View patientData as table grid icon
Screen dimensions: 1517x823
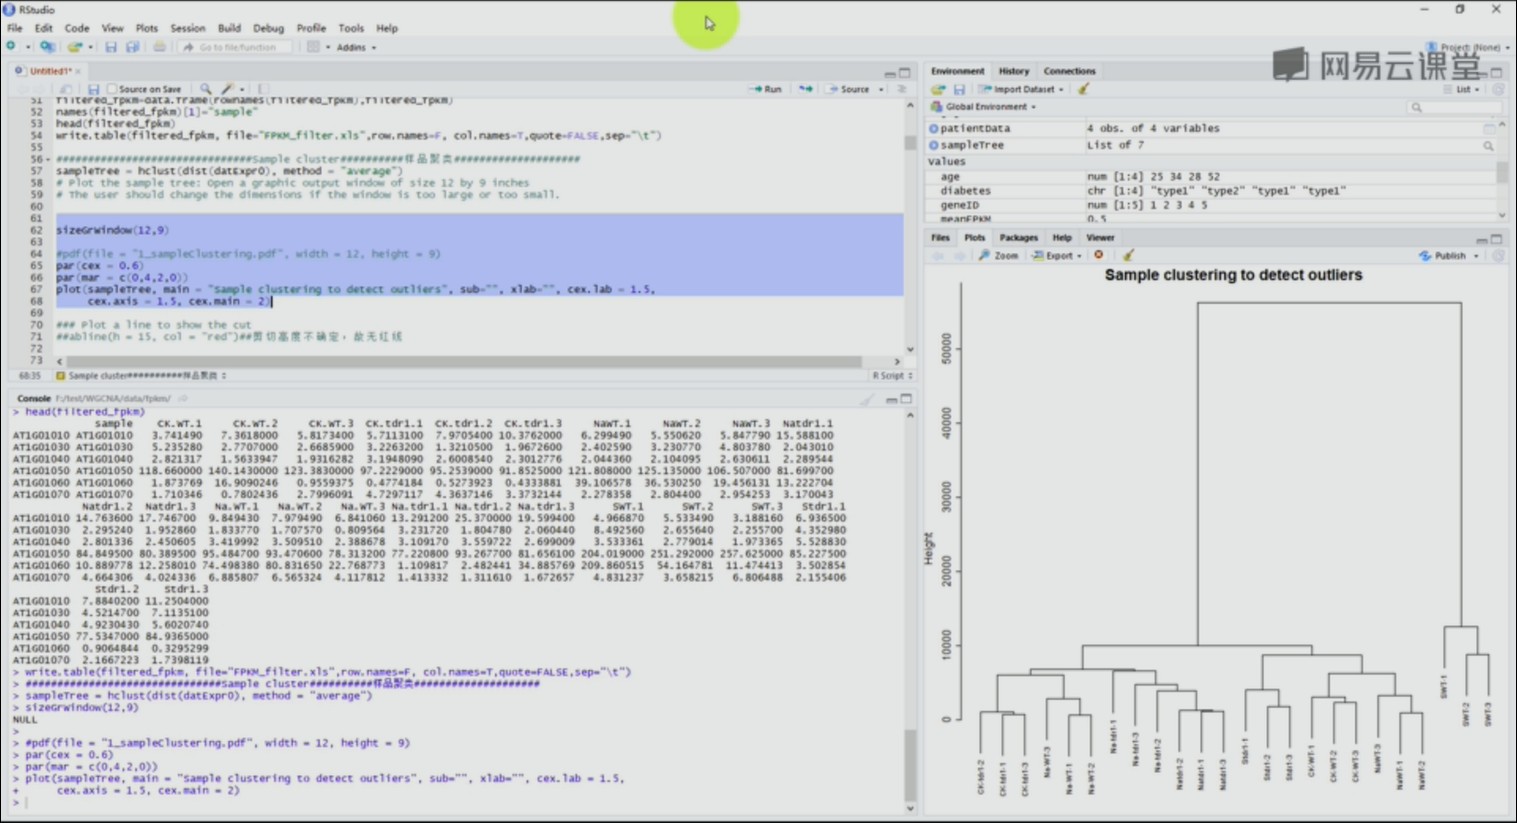point(1488,128)
